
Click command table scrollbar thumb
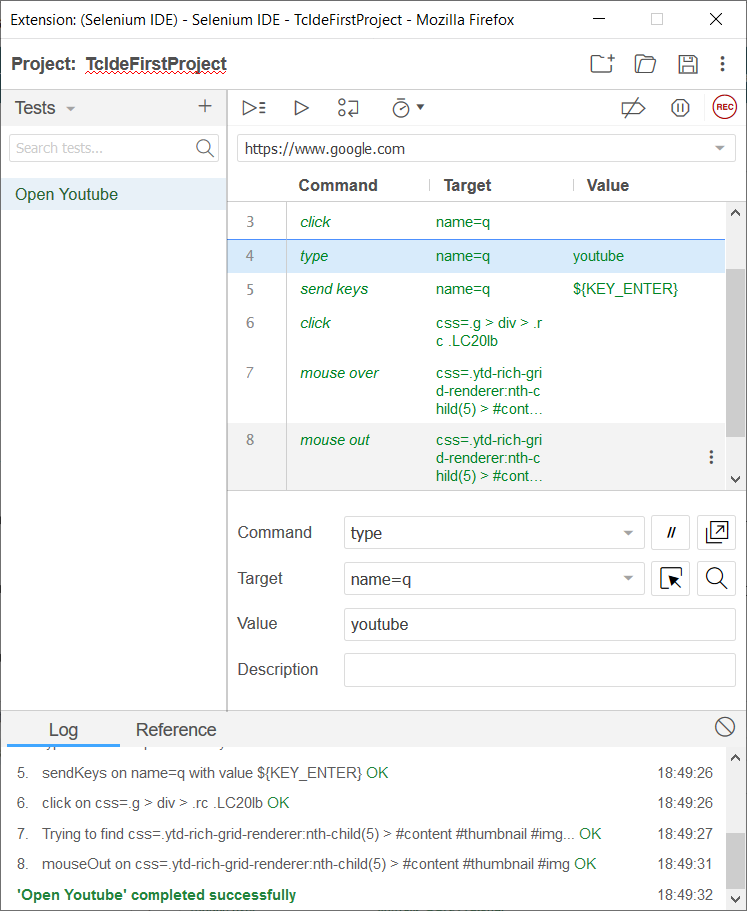735,352
